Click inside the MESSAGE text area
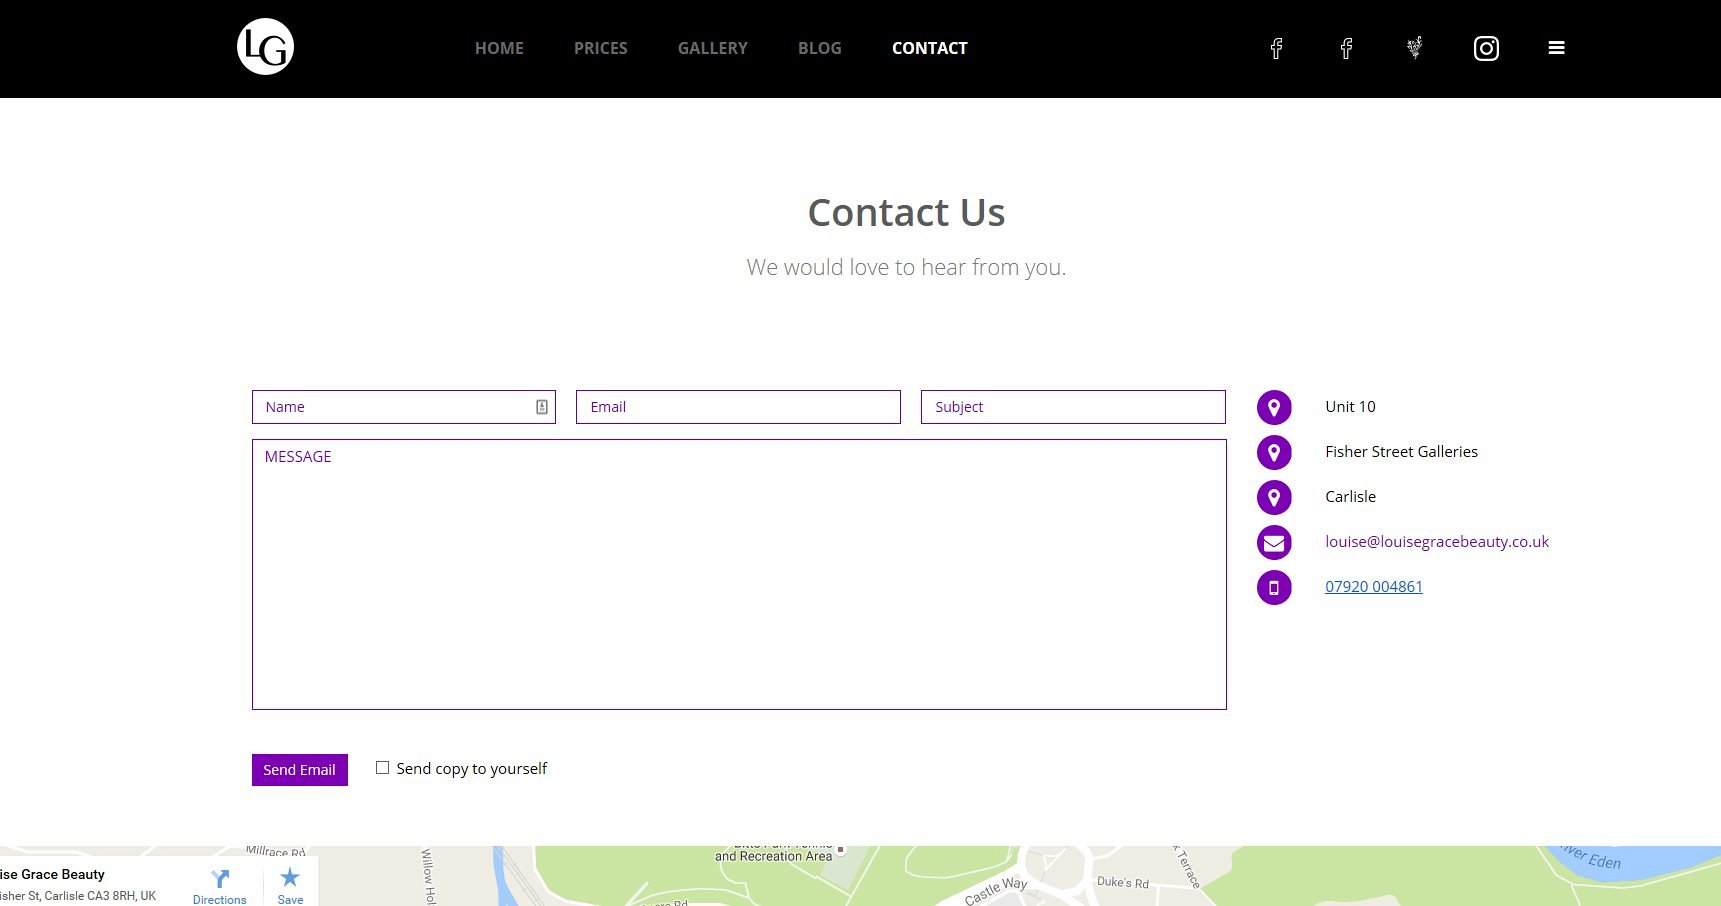The image size is (1721, 906). (738, 575)
